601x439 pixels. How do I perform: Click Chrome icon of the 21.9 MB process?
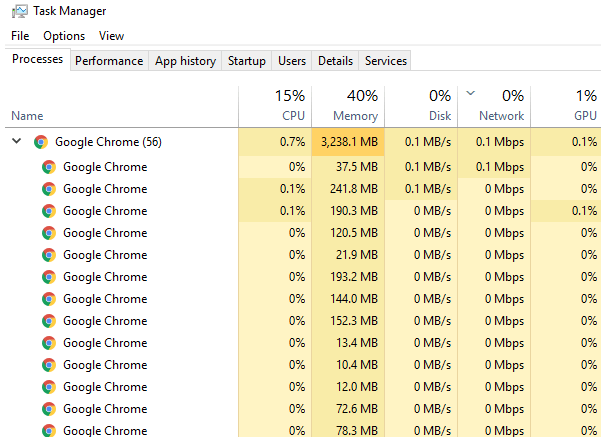(x=49, y=255)
